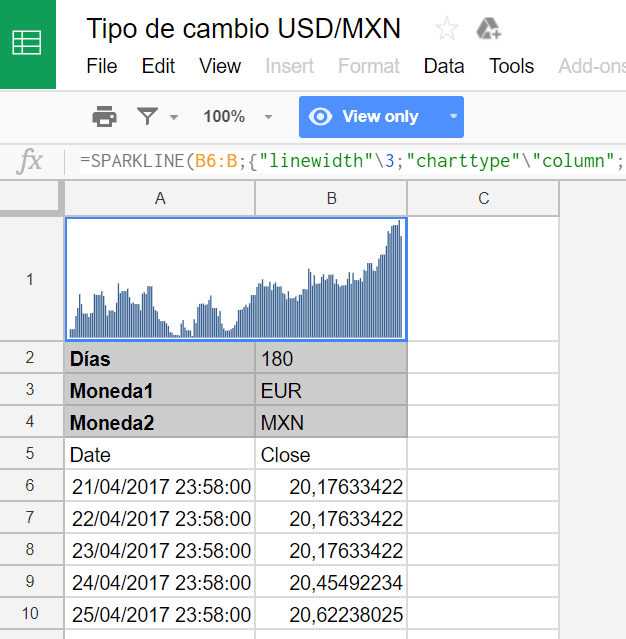Click the Moneda1 cell
The width and height of the screenshot is (626, 639).
click(x=160, y=390)
